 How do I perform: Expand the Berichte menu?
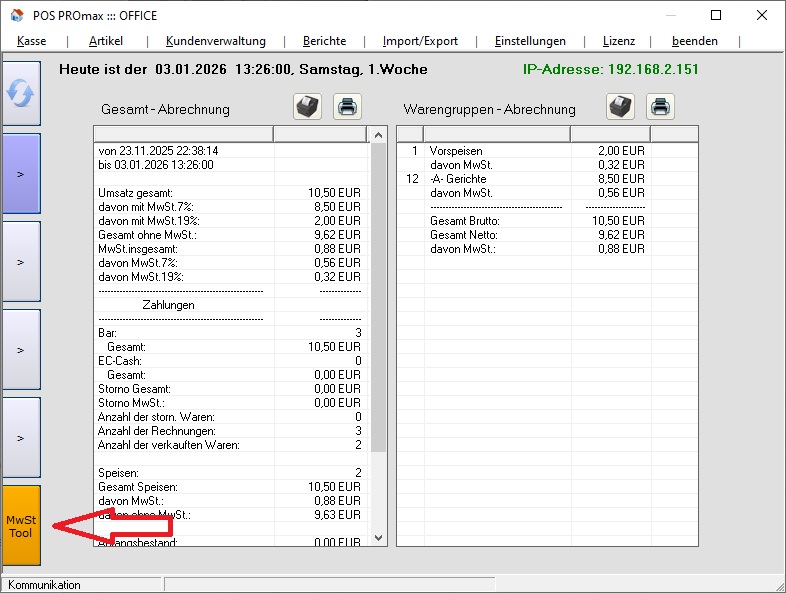tap(324, 41)
